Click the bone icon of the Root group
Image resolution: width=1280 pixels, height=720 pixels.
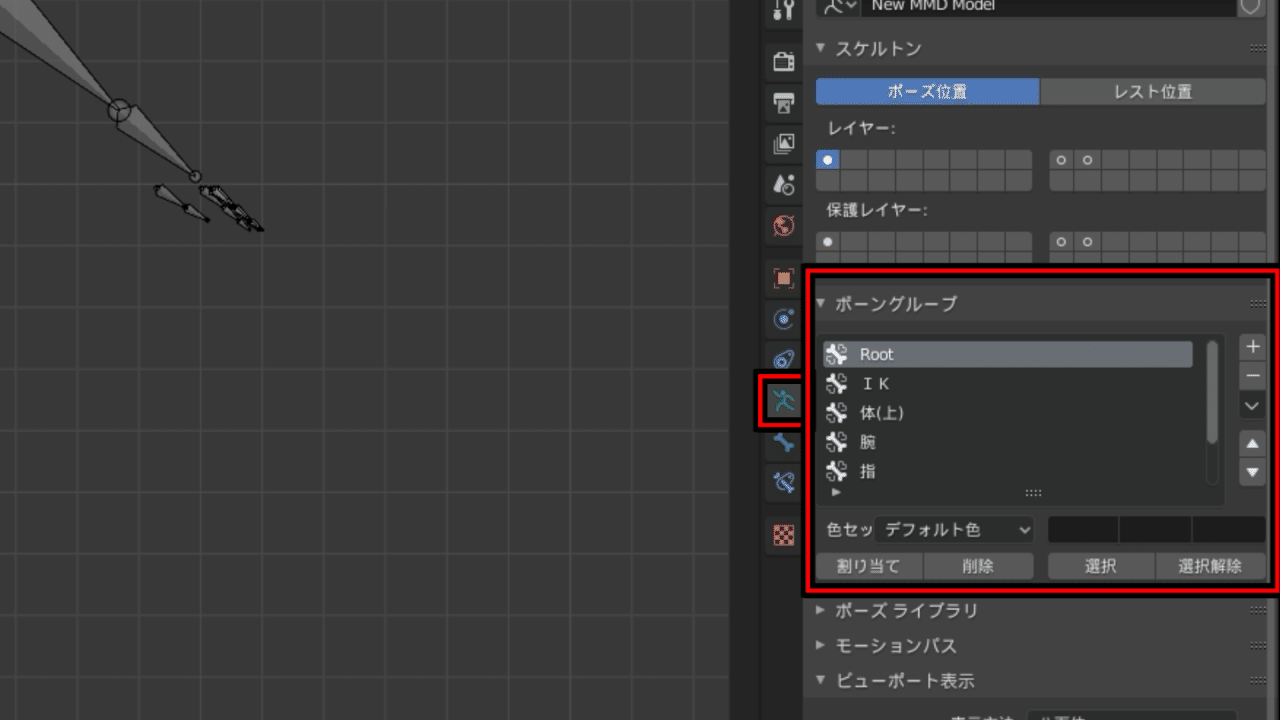pyautogui.click(x=837, y=354)
